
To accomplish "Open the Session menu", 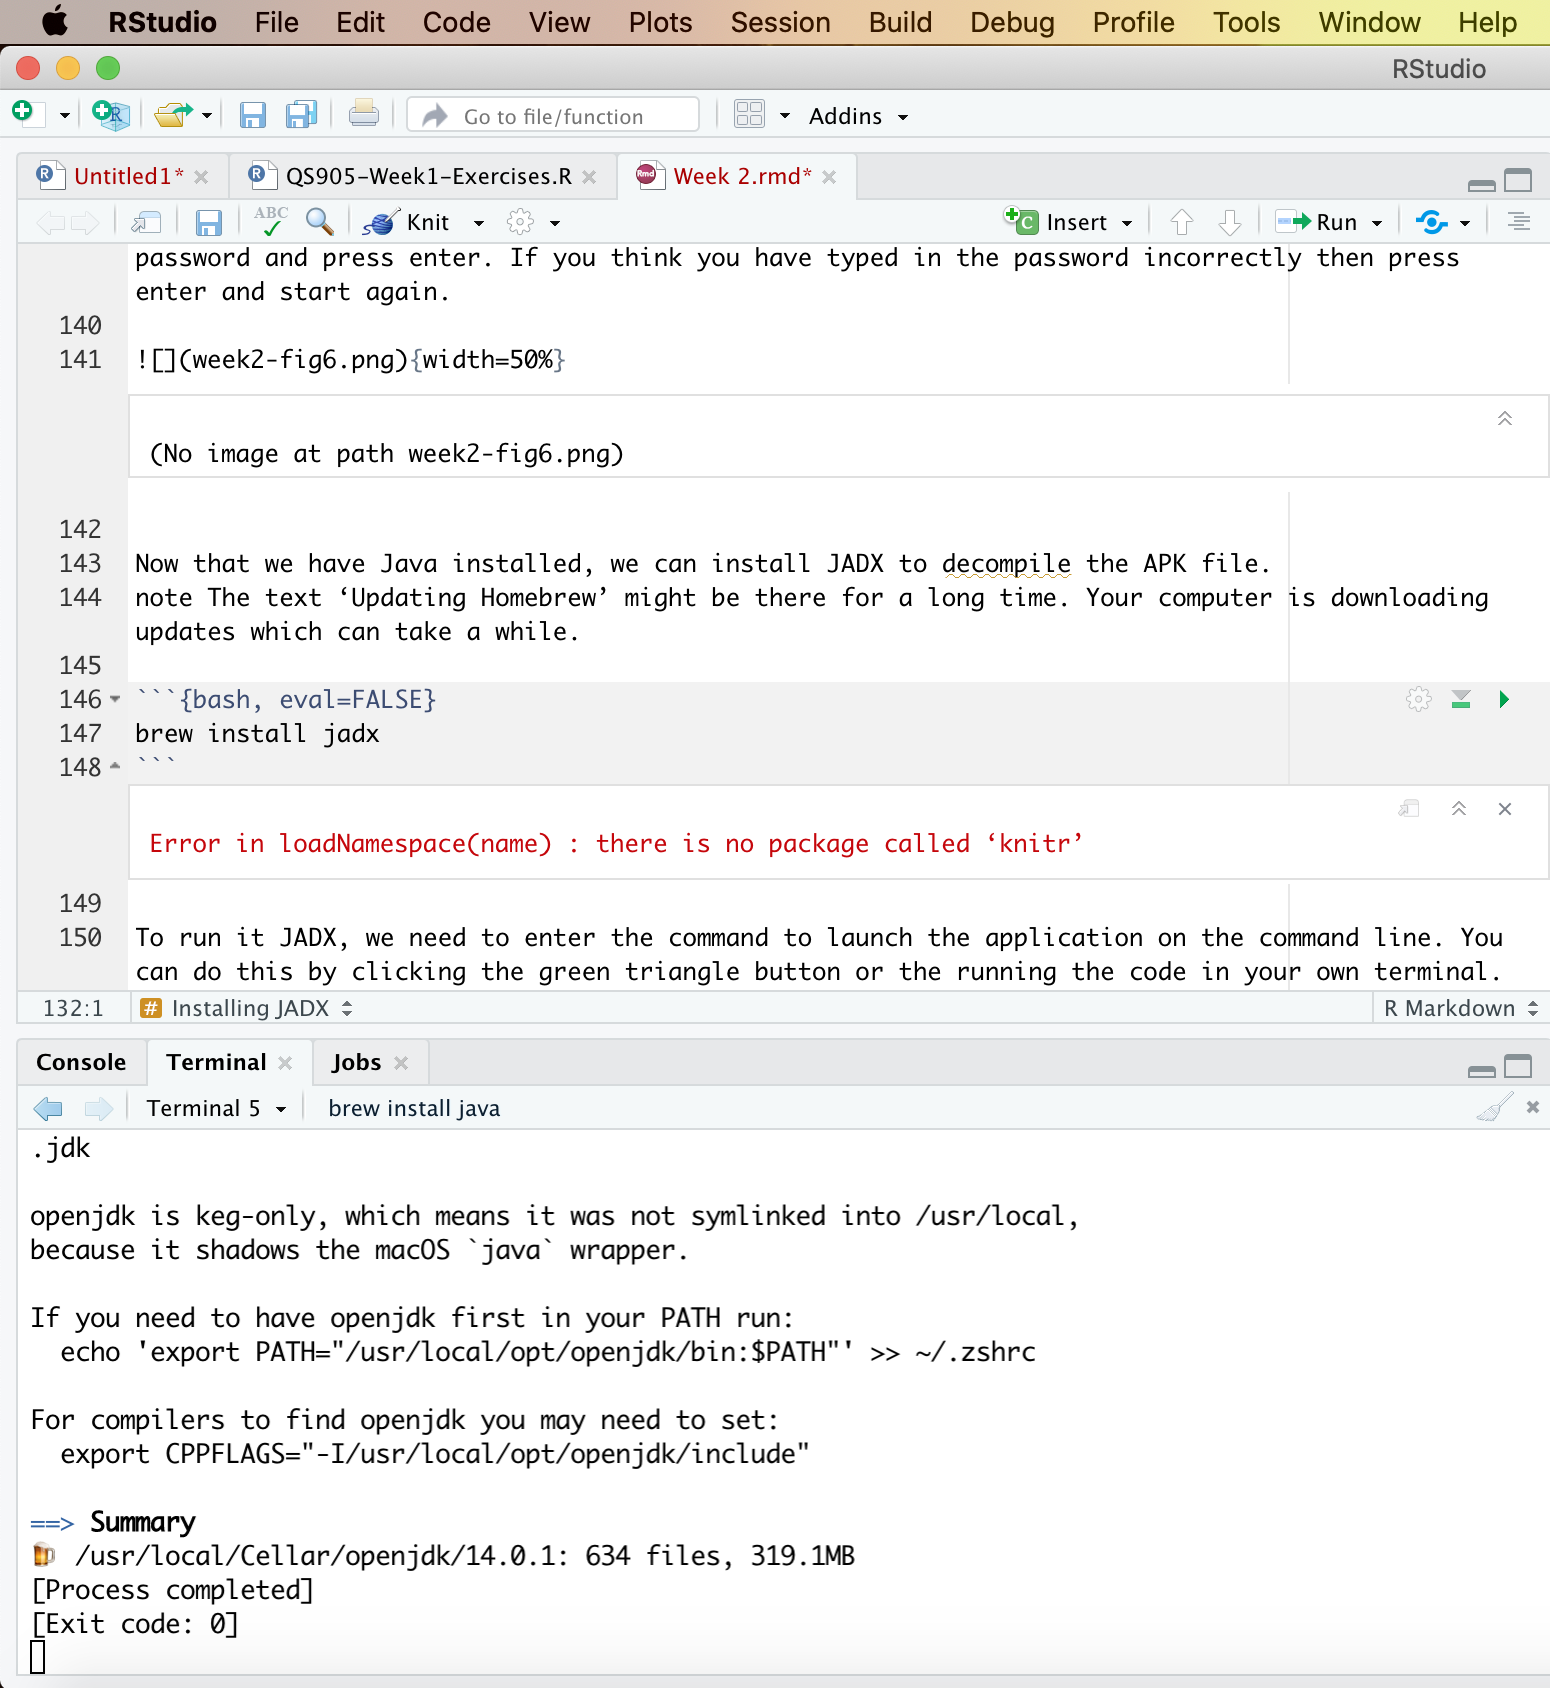I will [780, 22].
